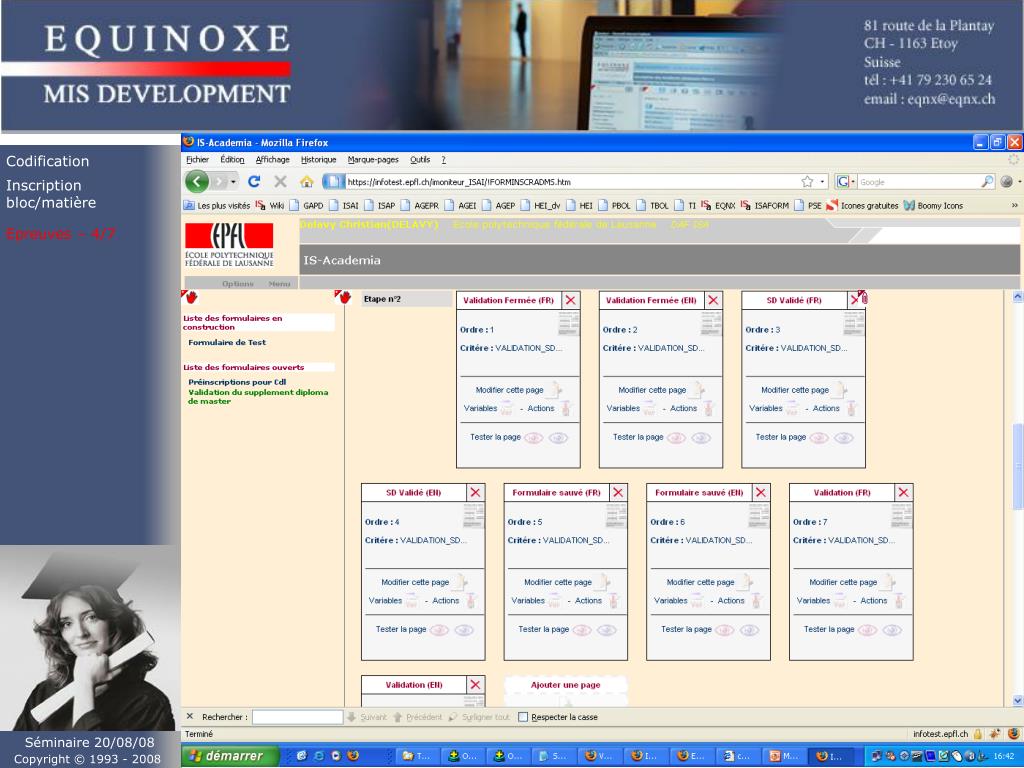1024x768 pixels.
Task: Open the Historique menu
Action: (318, 159)
